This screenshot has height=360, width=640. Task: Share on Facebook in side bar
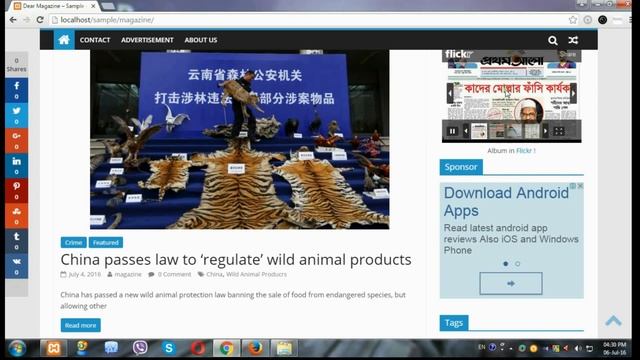17,90
